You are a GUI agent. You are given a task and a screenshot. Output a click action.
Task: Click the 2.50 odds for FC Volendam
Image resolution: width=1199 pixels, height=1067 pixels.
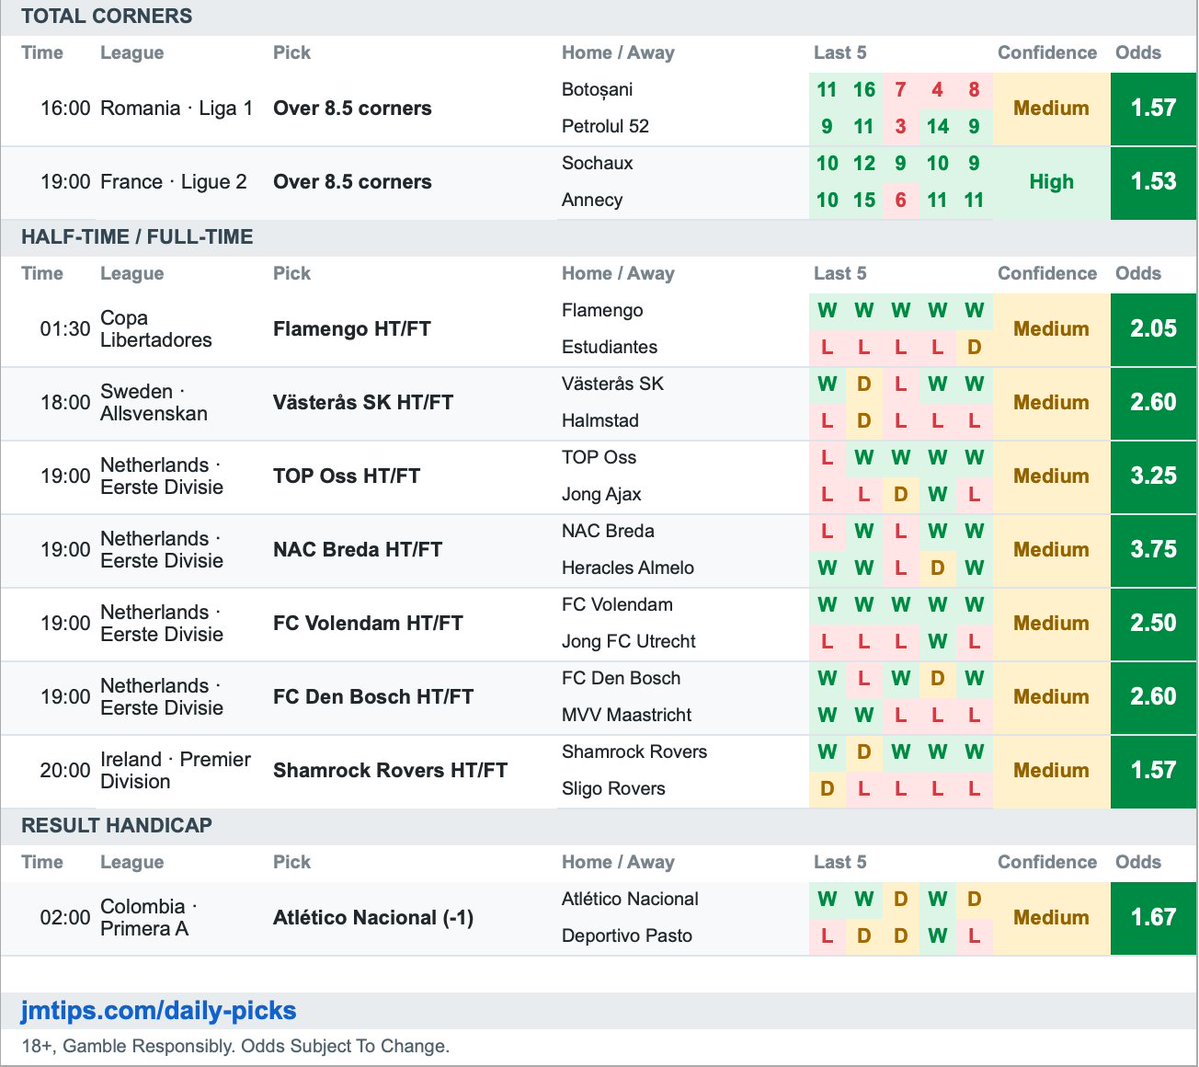pyautogui.click(x=1153, y=623)
